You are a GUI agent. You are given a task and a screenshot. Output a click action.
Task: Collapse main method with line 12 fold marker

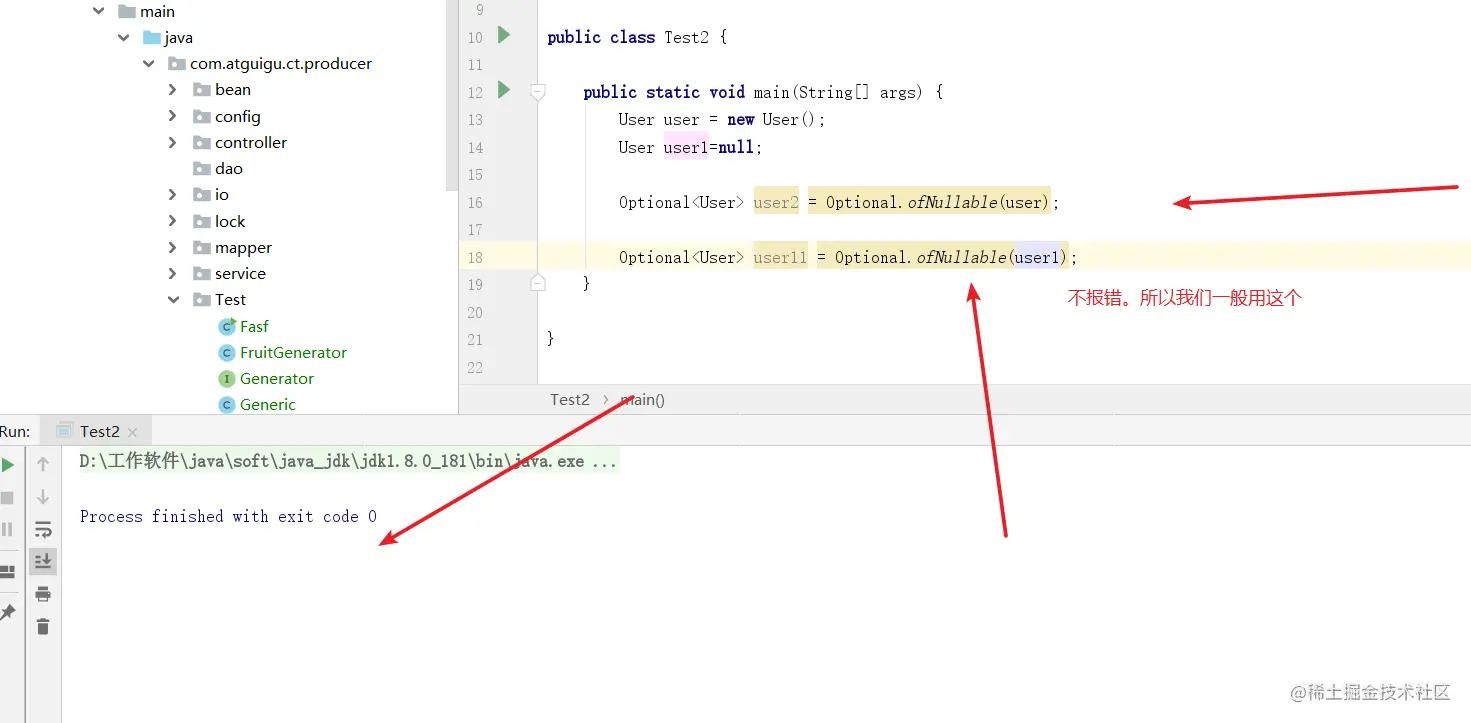pyautogui.click(x=538, y=92)
